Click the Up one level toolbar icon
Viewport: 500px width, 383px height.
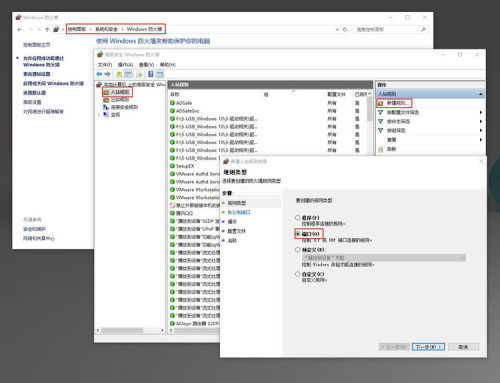point(119,74)
